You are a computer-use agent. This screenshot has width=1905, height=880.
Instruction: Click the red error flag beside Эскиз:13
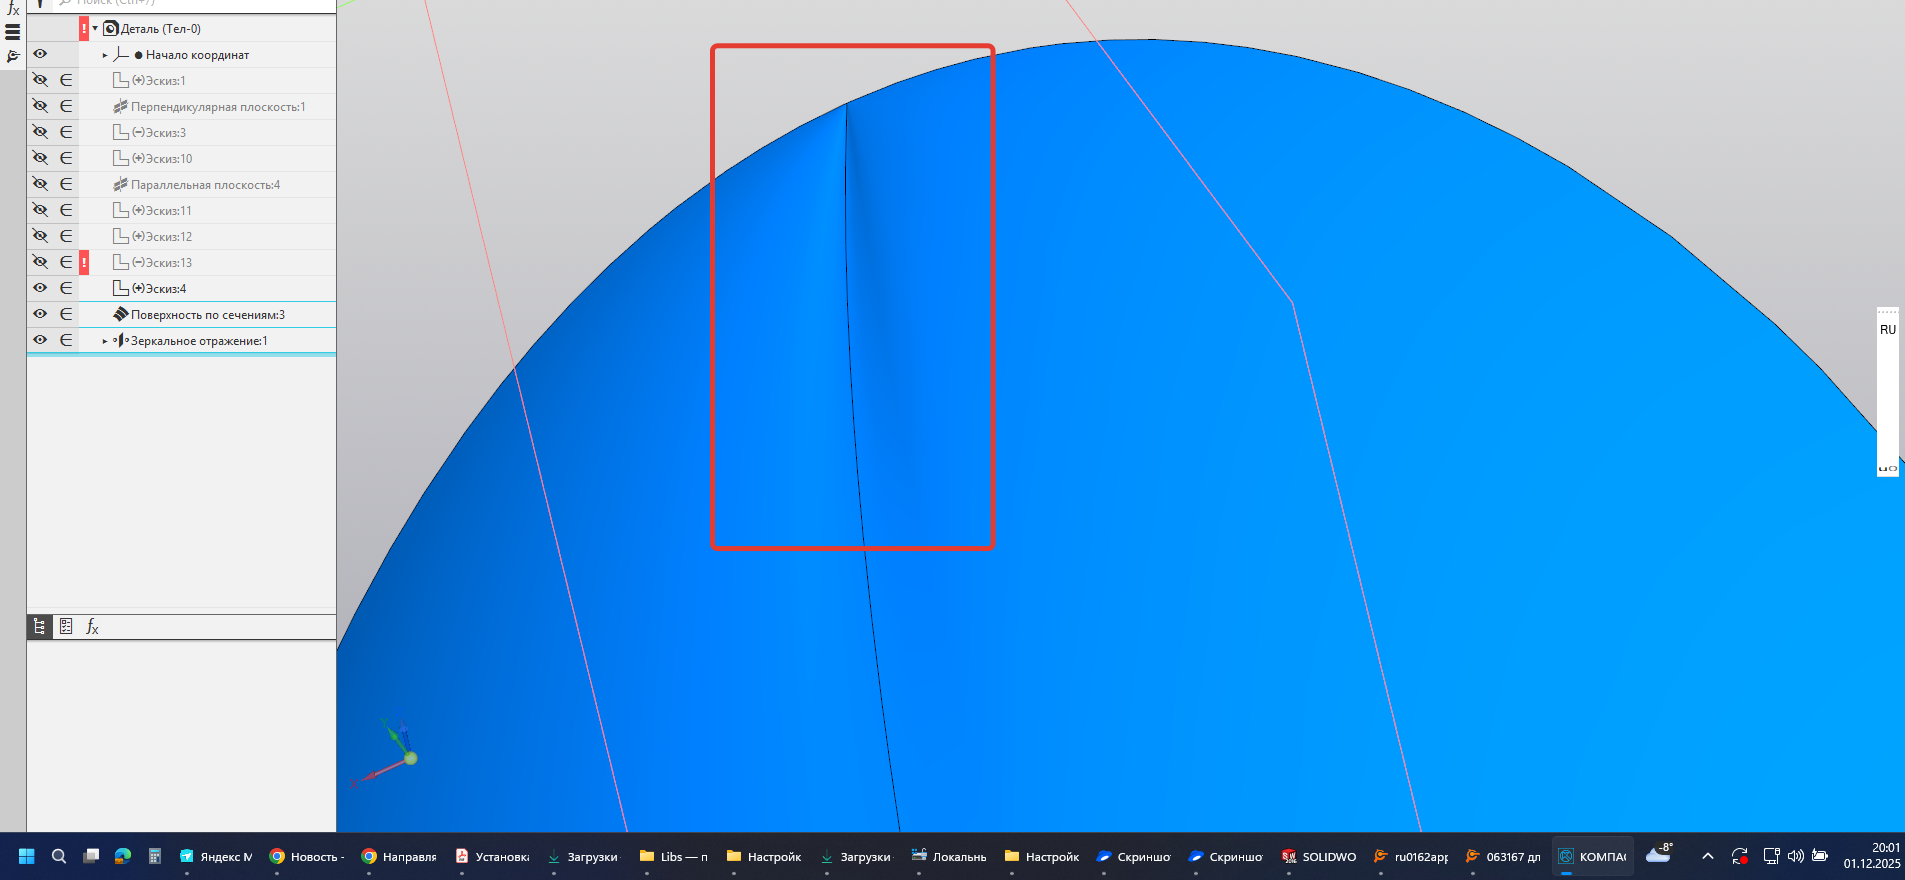(x=84, y=262)
